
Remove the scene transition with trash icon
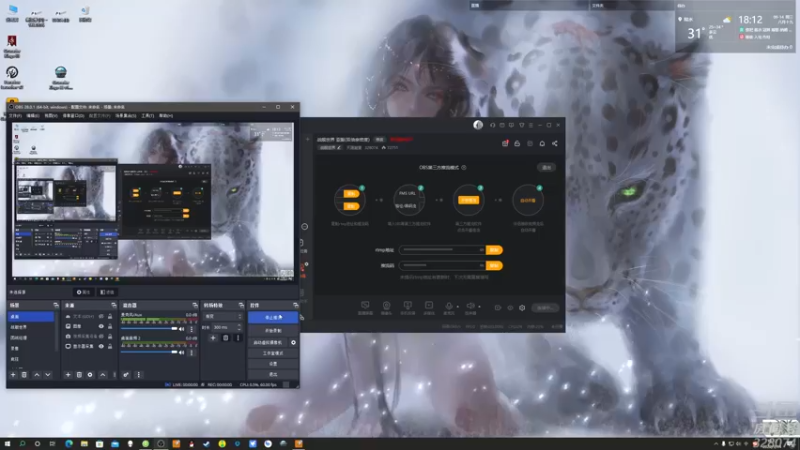coord(226,338)
